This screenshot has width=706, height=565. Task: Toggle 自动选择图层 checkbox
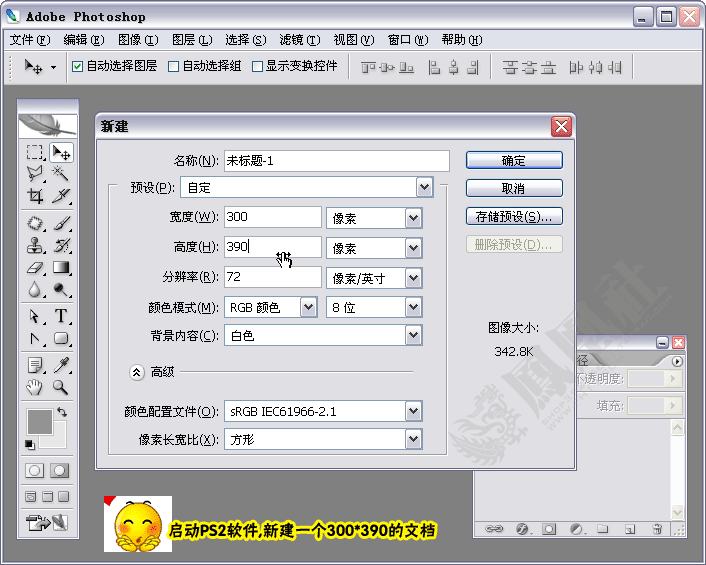(x=77, y=67)
